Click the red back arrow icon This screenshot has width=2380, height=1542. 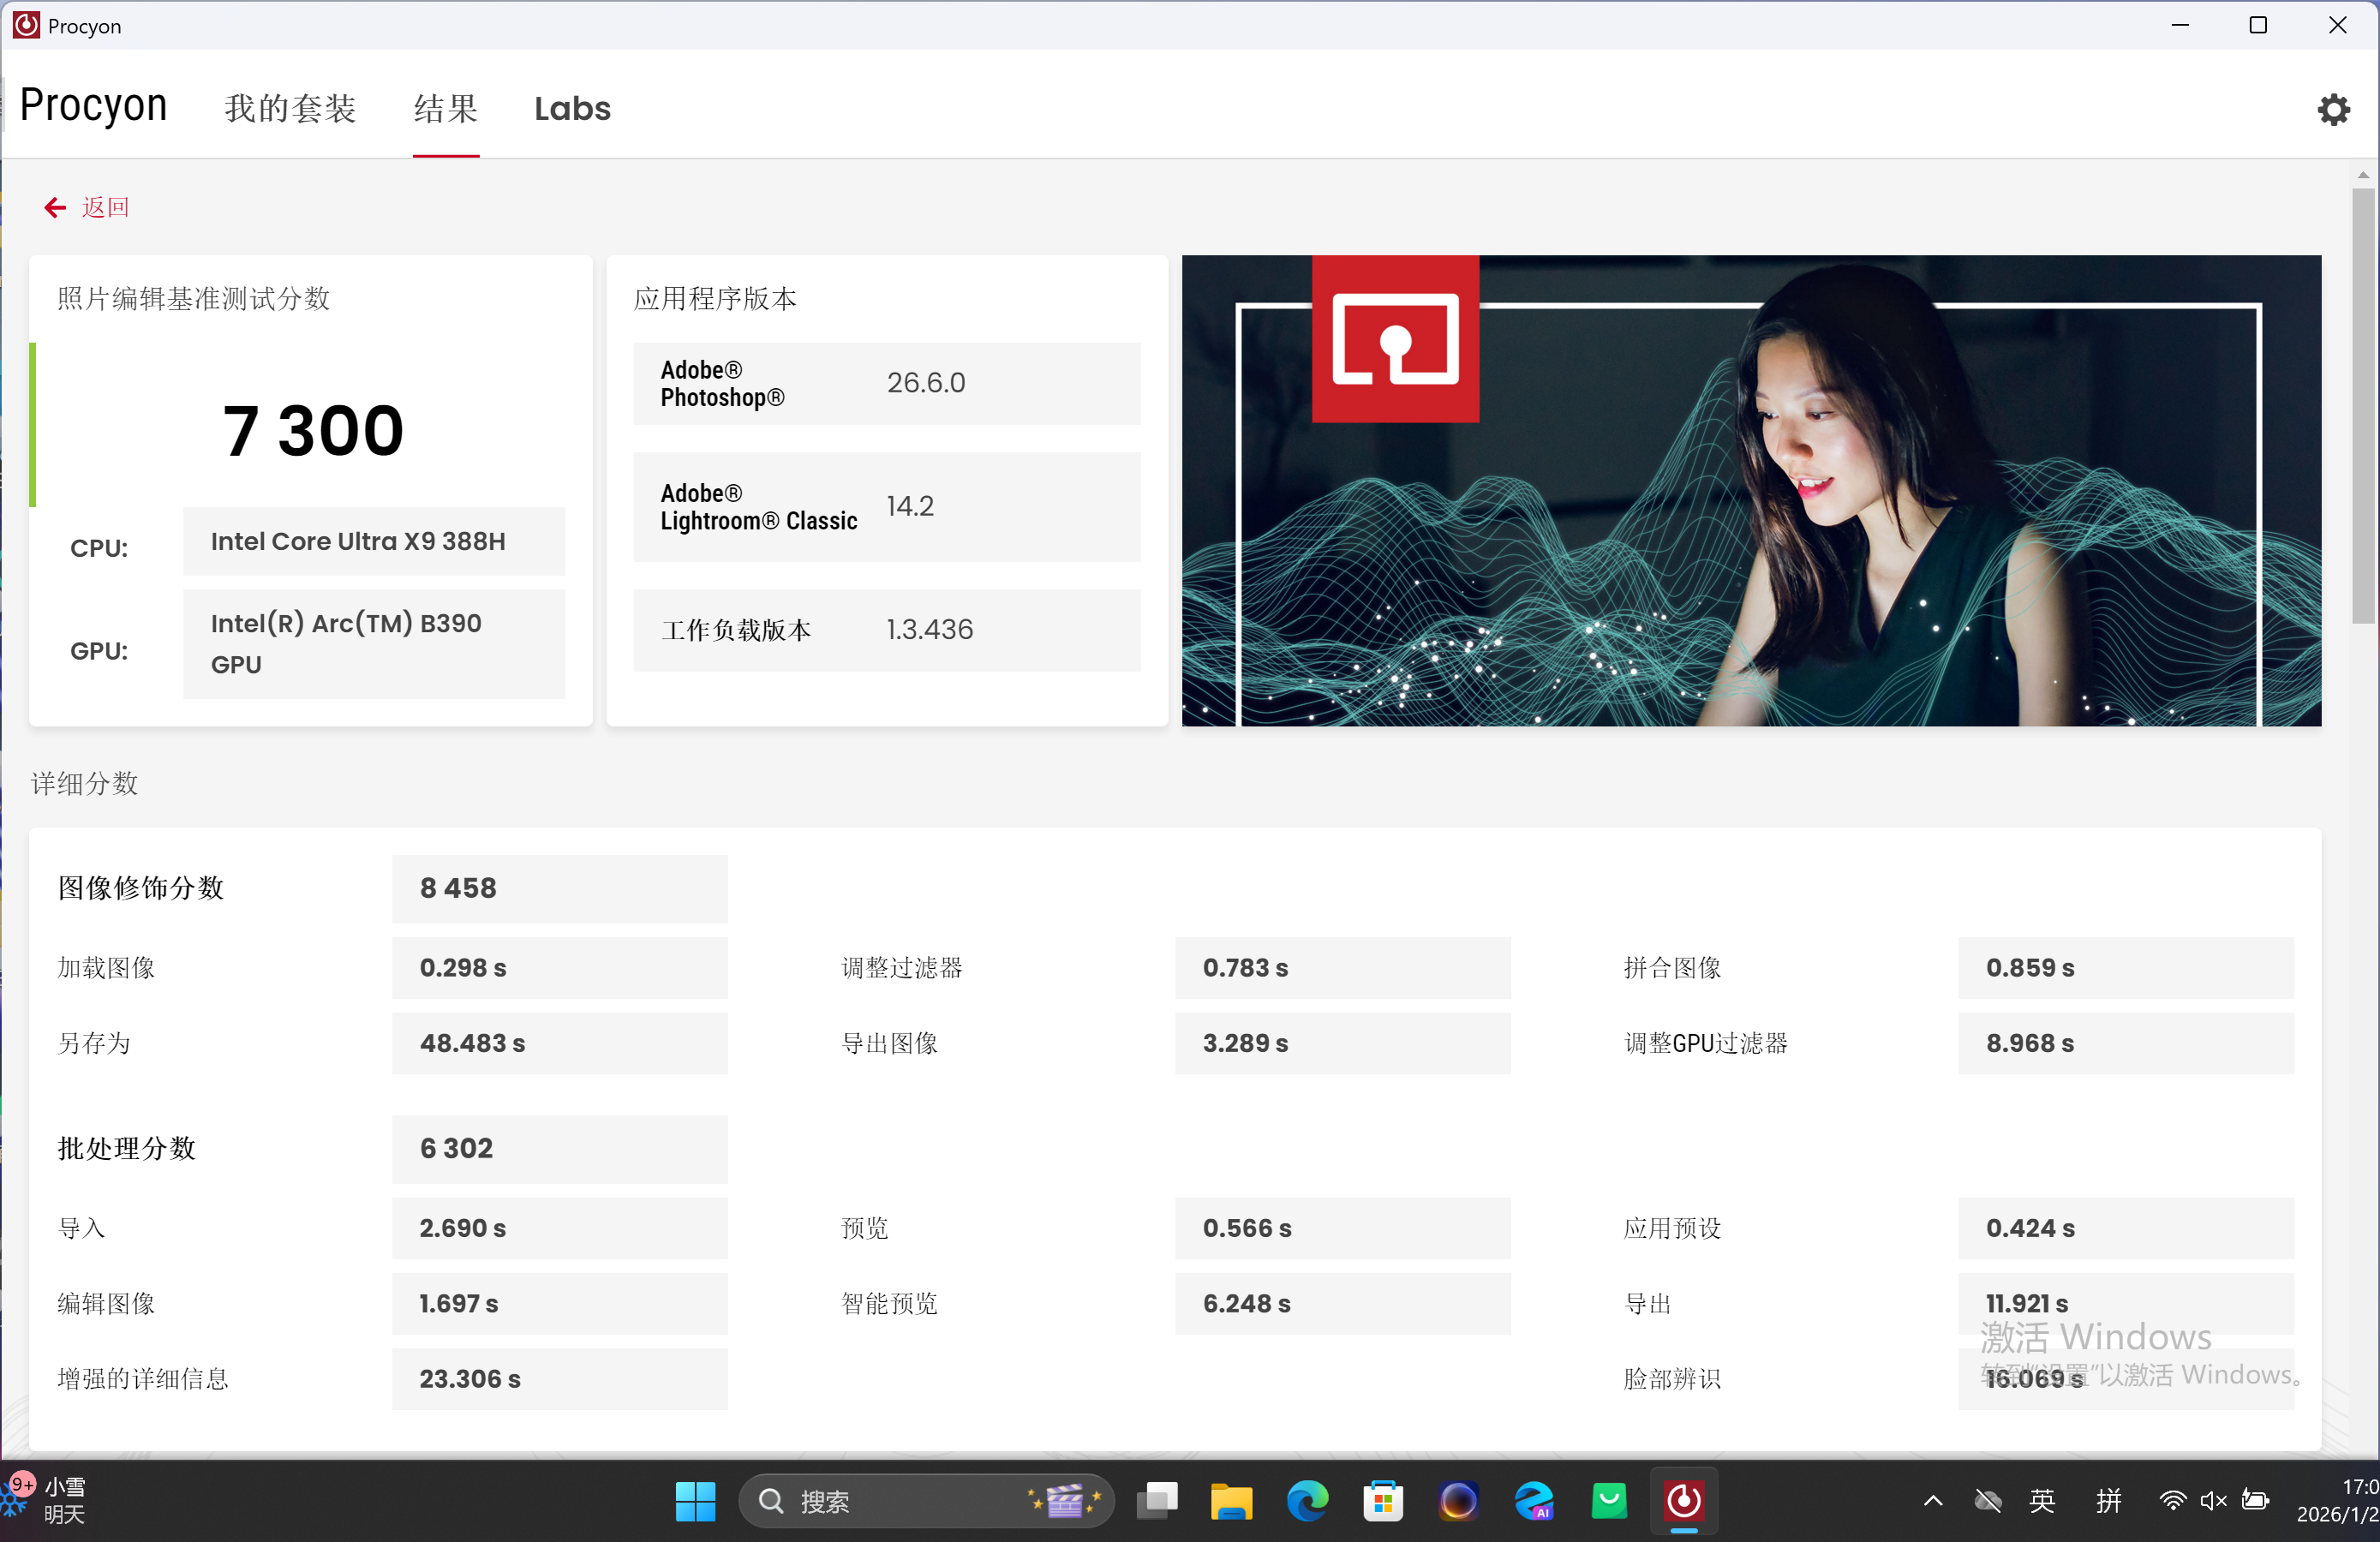tap(55, 207)
